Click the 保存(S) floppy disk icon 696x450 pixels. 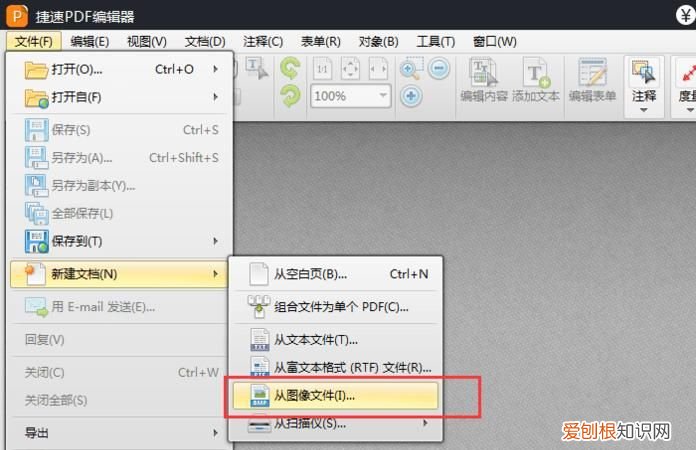tap(36, 130)
